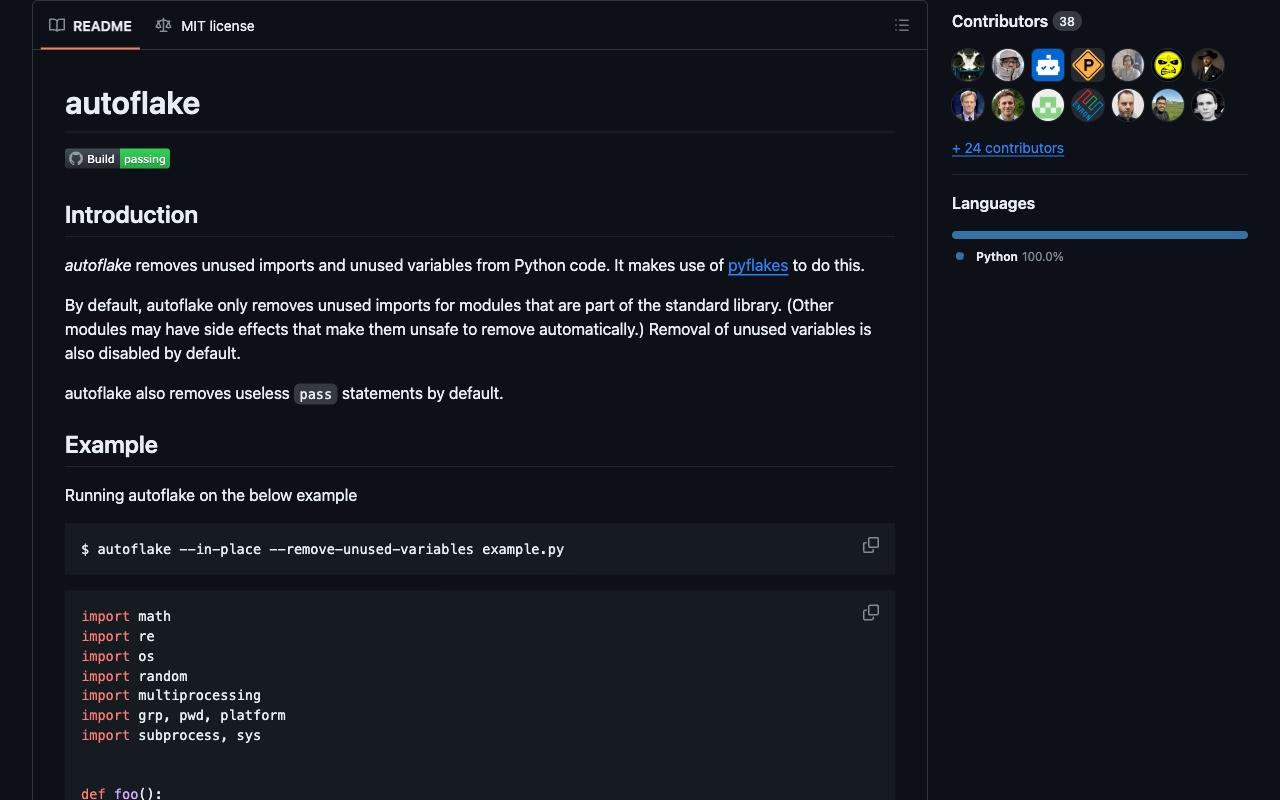Click the book icon on the README tab
1280x800 pixels.
(57, 26)
